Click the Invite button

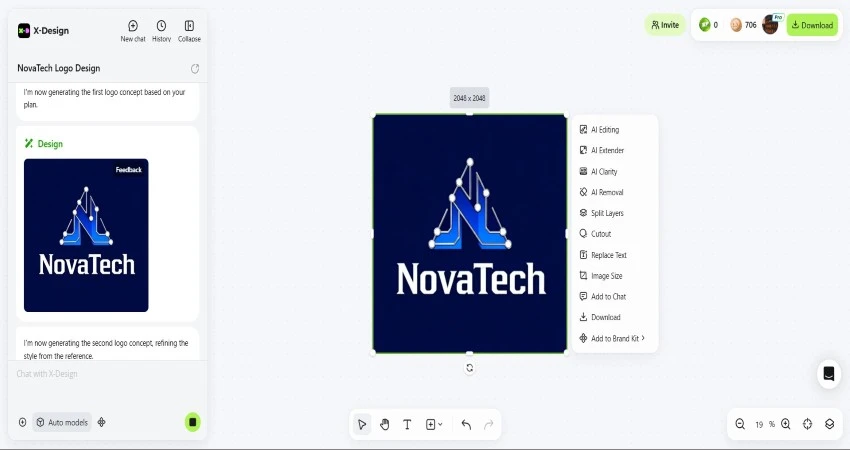(665, 25)
